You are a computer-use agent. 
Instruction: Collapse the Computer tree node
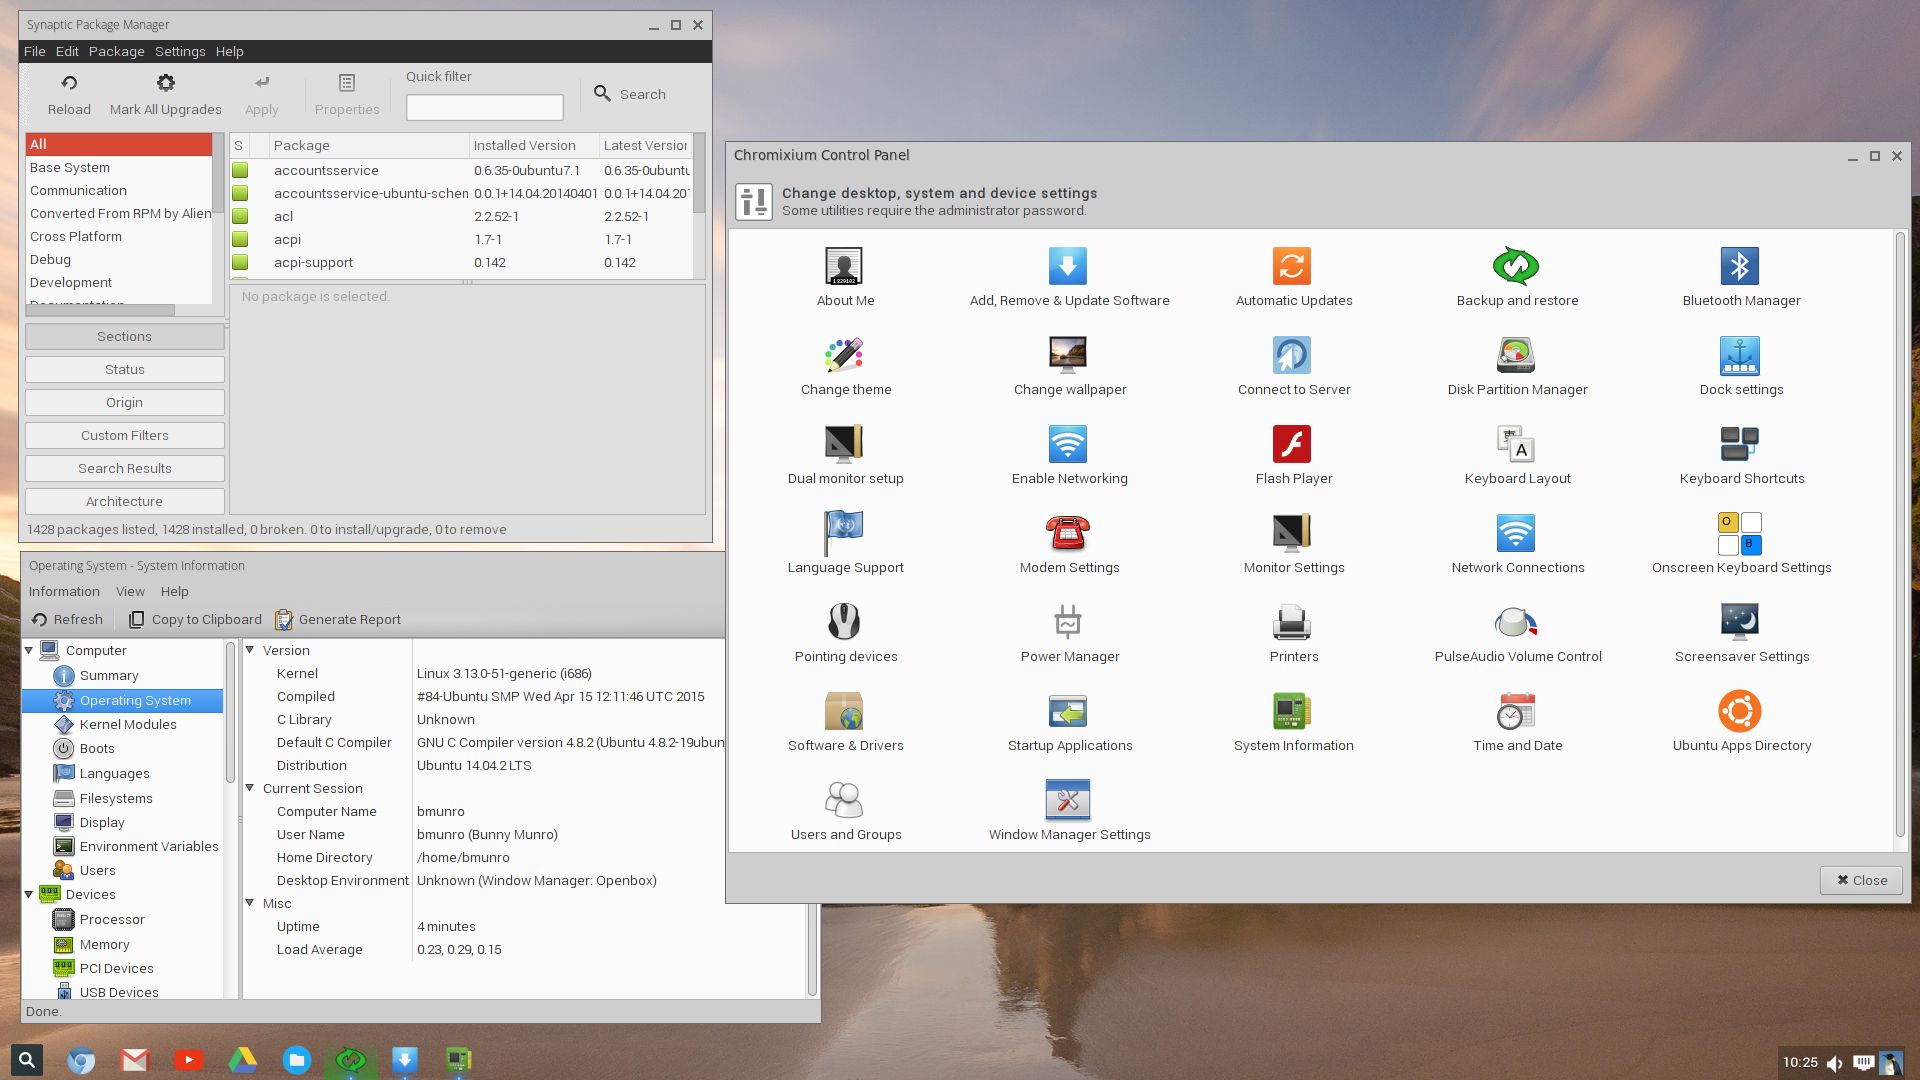[29, 651]
